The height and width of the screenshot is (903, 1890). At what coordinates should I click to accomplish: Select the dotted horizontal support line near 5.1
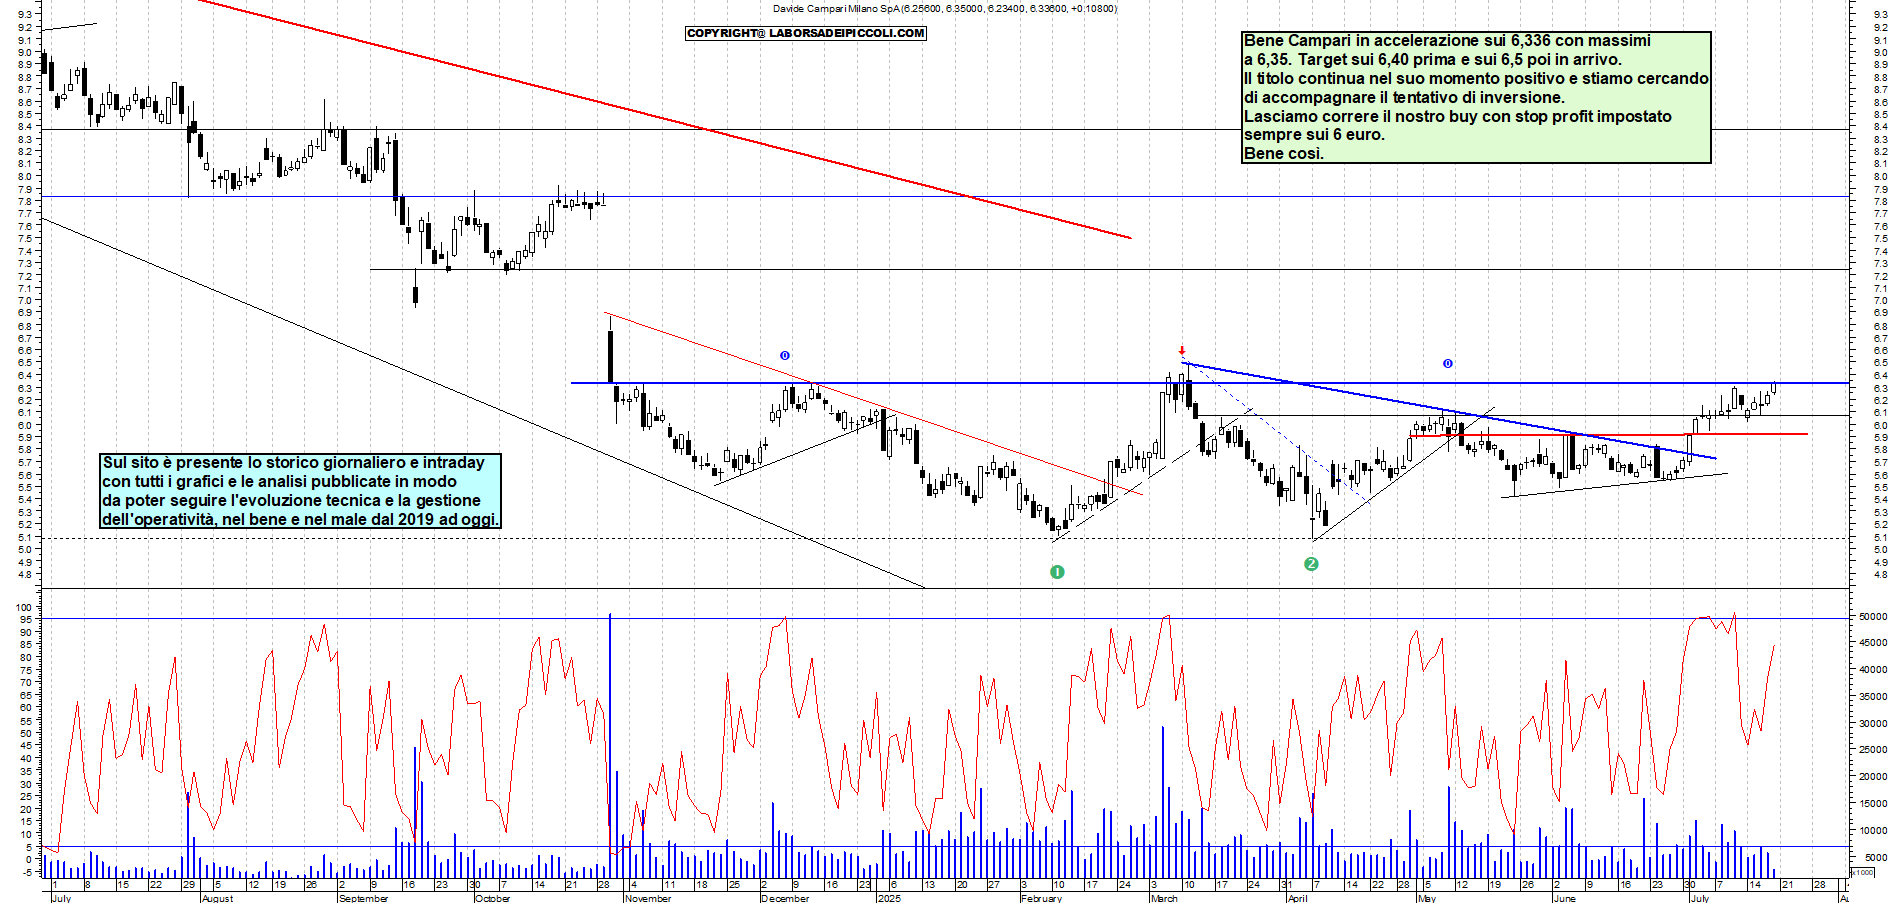[x=944, y=539]
